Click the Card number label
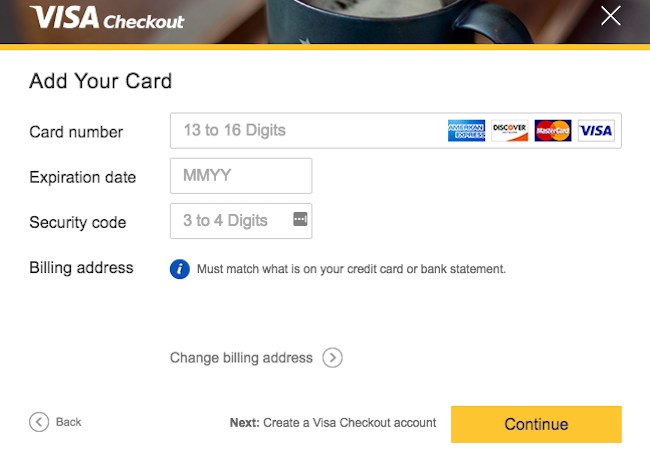Screen dimensions: 650x449 76,132
